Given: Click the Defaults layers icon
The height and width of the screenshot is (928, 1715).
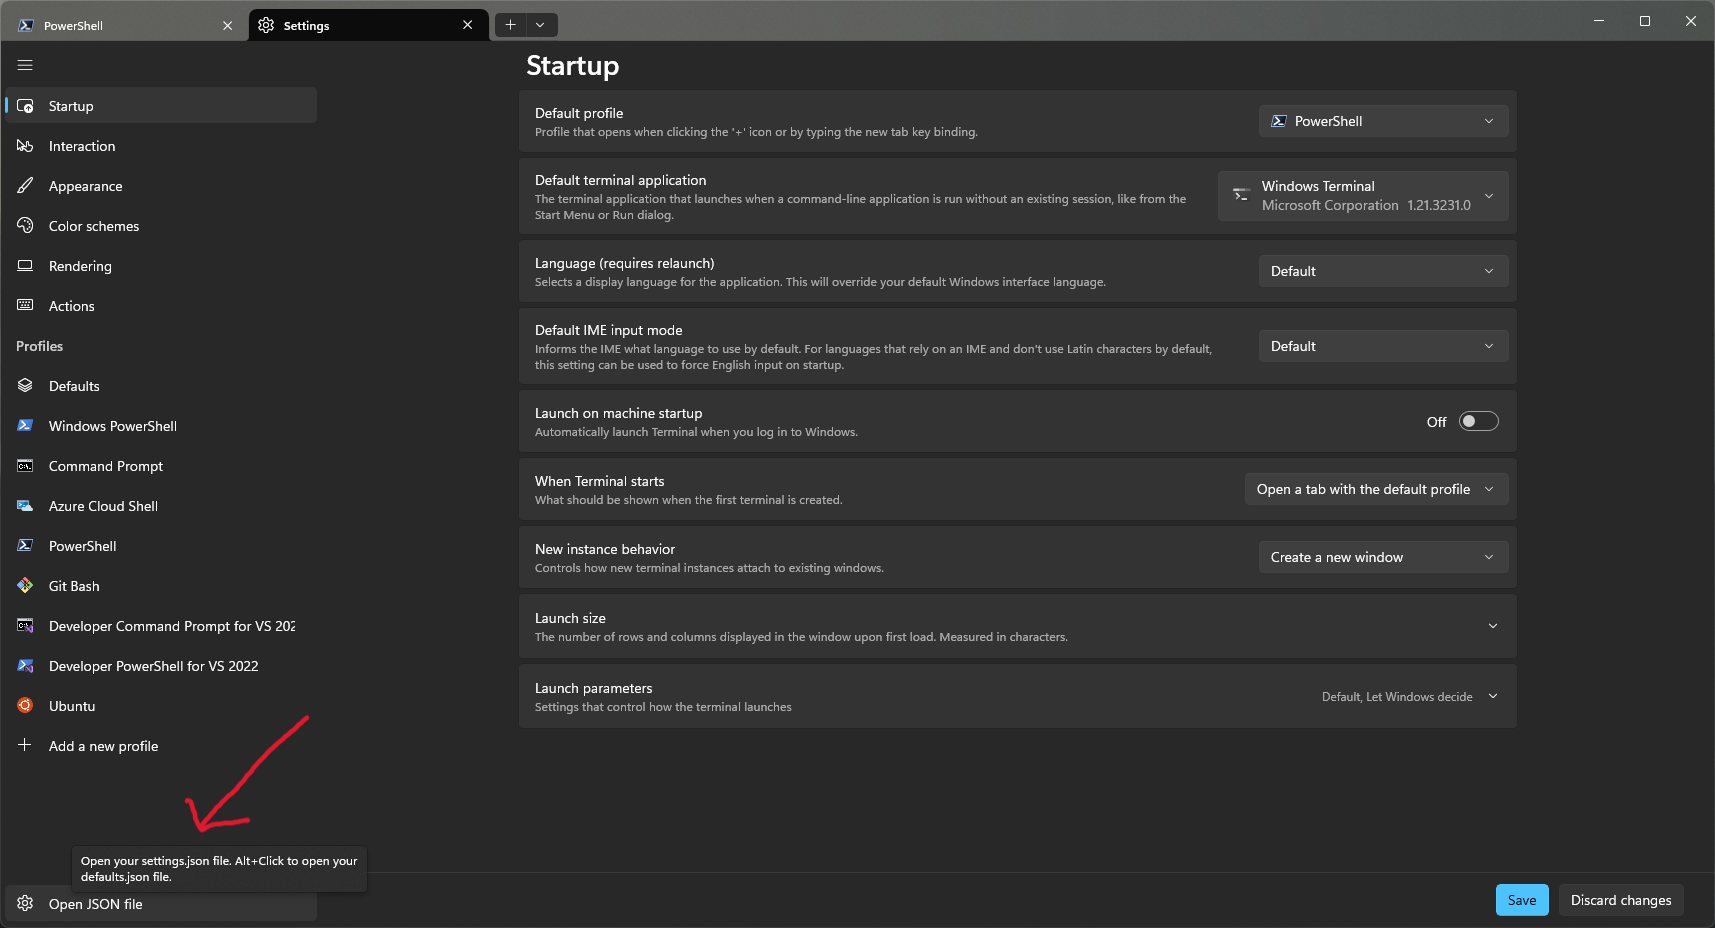Looking at the screenshot, I should click(25, 386).
